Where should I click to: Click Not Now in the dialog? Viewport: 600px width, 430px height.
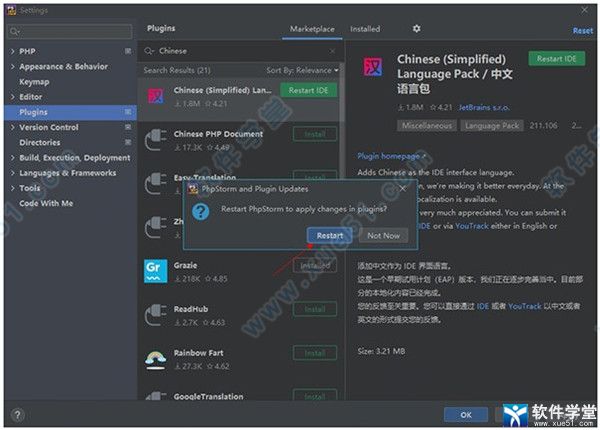(383, 236)
